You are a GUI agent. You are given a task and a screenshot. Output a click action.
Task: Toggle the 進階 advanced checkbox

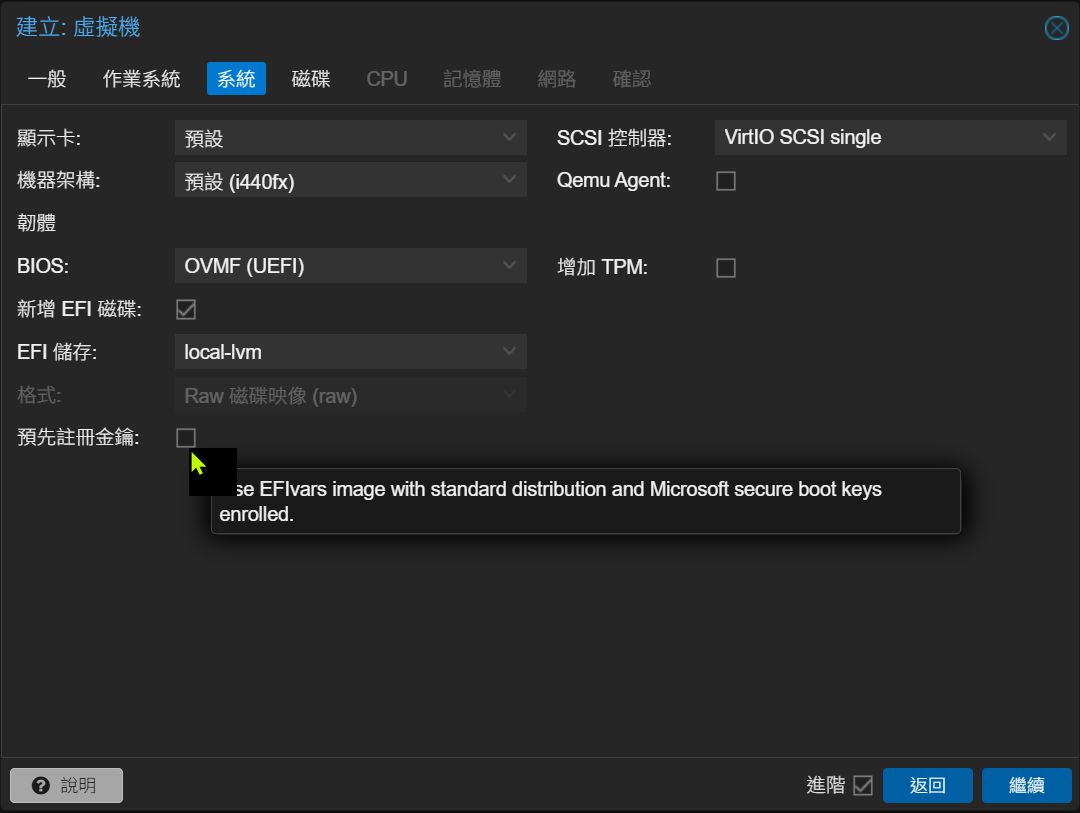click(x=862, y=785)
